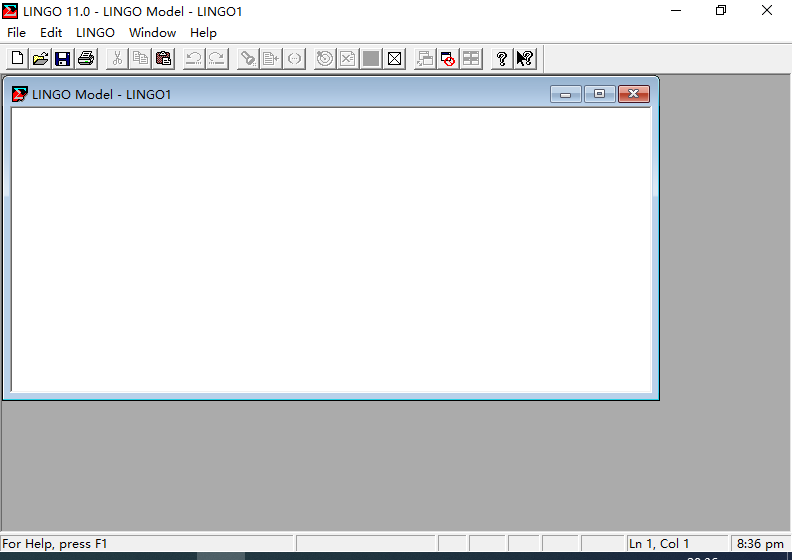Click the New model toolbar icon
Viewport: 792px width, 560px height.
coord(17,59)
